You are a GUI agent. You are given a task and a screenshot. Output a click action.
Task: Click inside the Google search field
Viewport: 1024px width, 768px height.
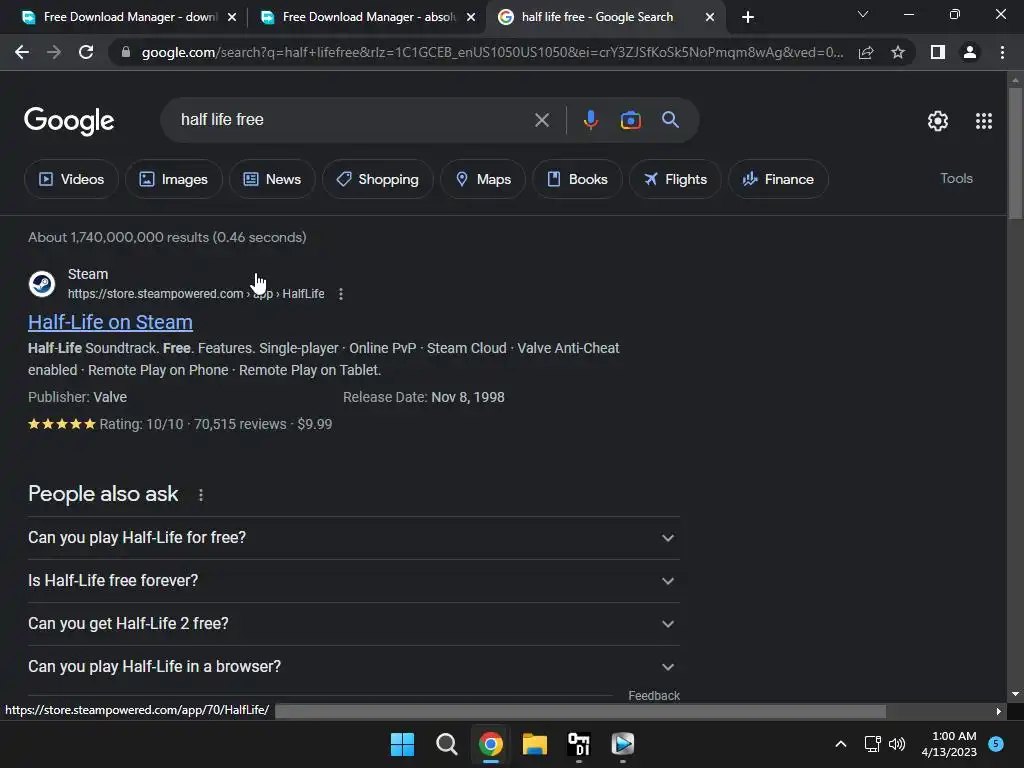click(353, 120)
